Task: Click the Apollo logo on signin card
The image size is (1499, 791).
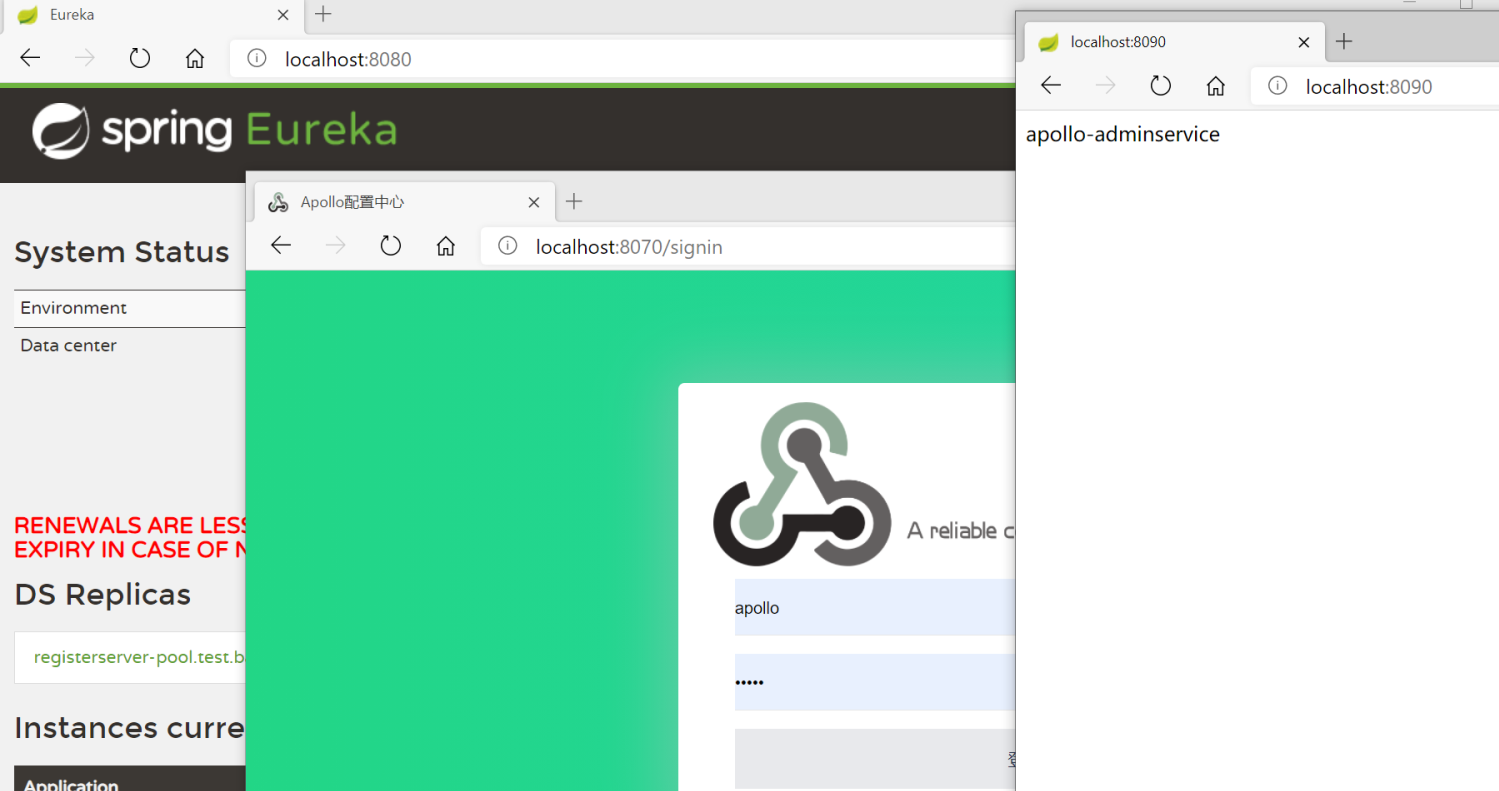Action: 802,485
